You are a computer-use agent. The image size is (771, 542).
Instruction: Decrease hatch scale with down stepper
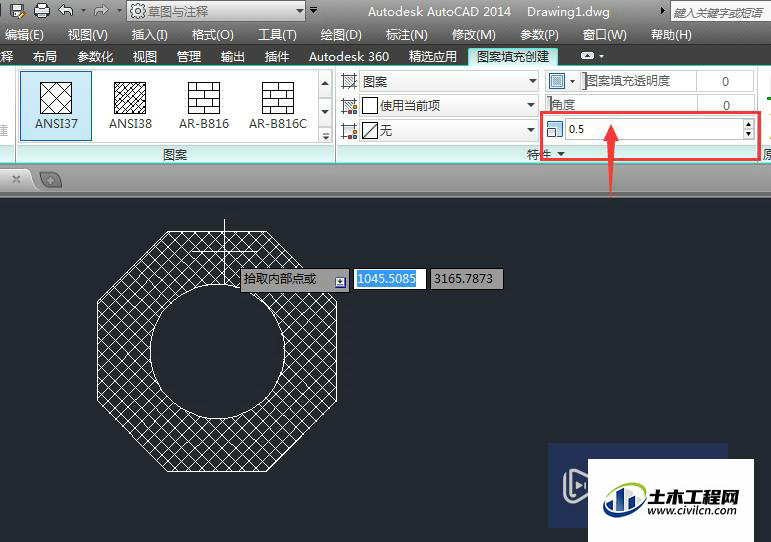click(x=748, y=134)
